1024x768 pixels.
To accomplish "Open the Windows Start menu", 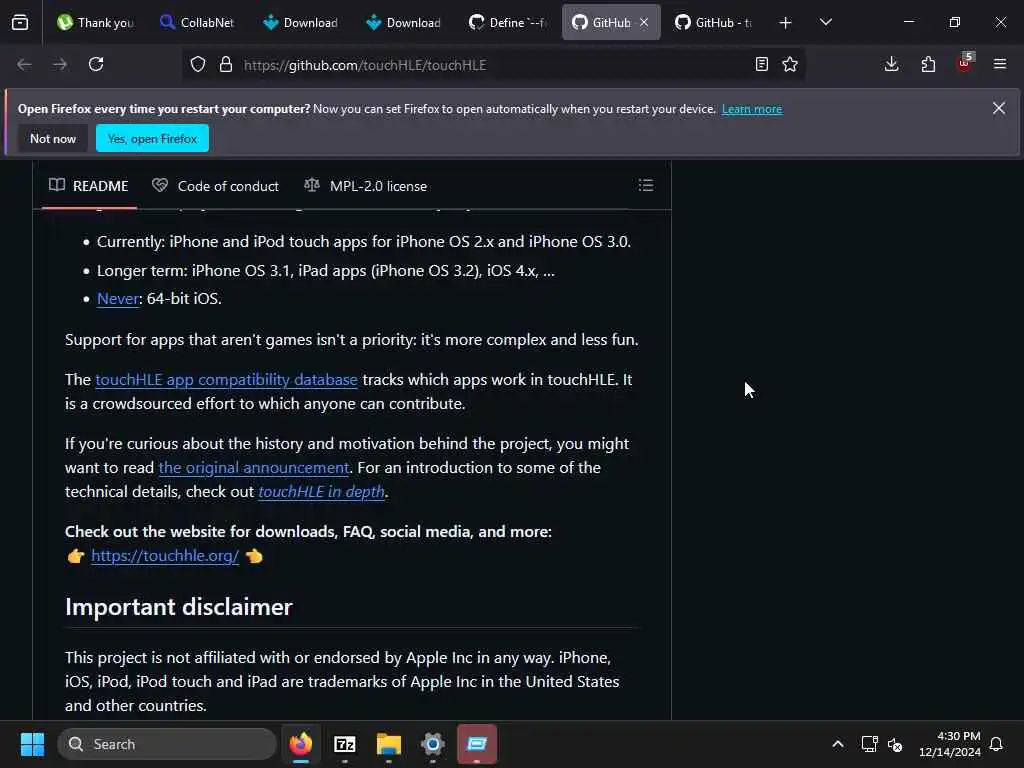I will click(32, 744).
